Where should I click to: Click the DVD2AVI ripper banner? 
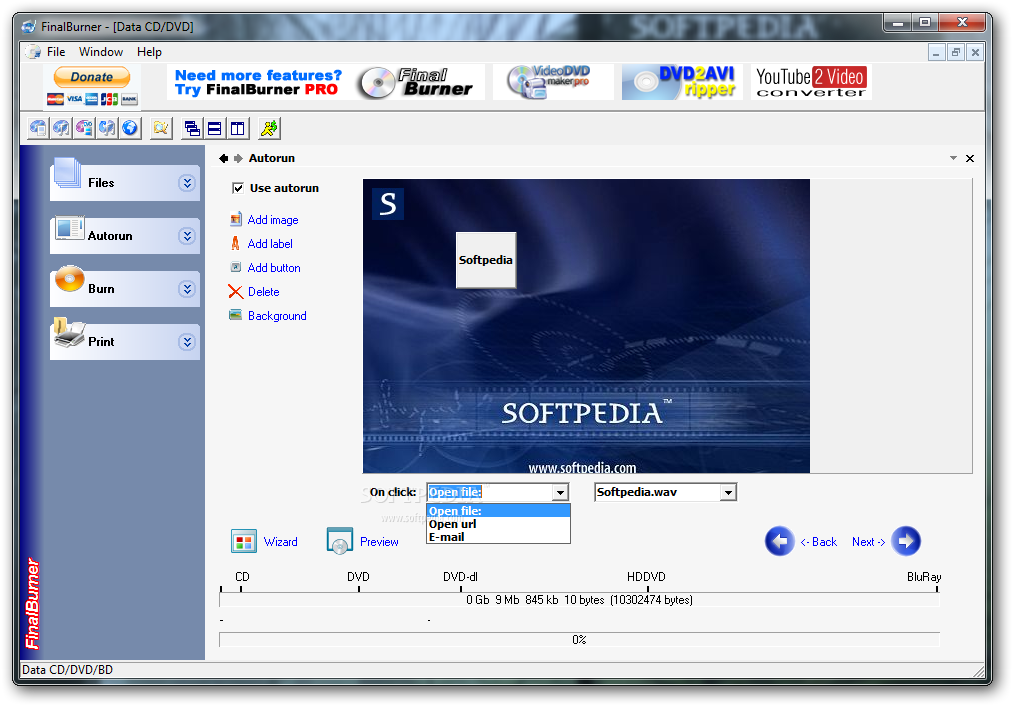(x=682, y=82)
